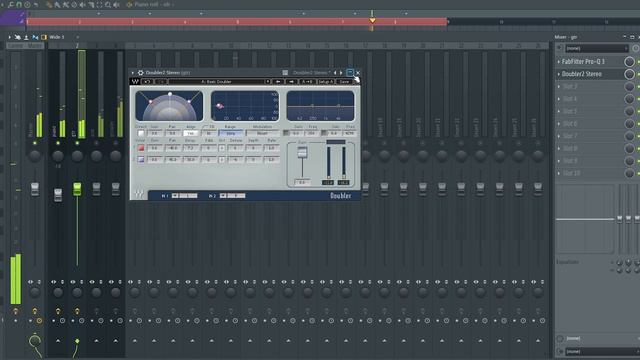This screenshot has width=640, height=360.
Task: Select next plugin arrow in Doubler2 title bar
Action: (341, 73)
